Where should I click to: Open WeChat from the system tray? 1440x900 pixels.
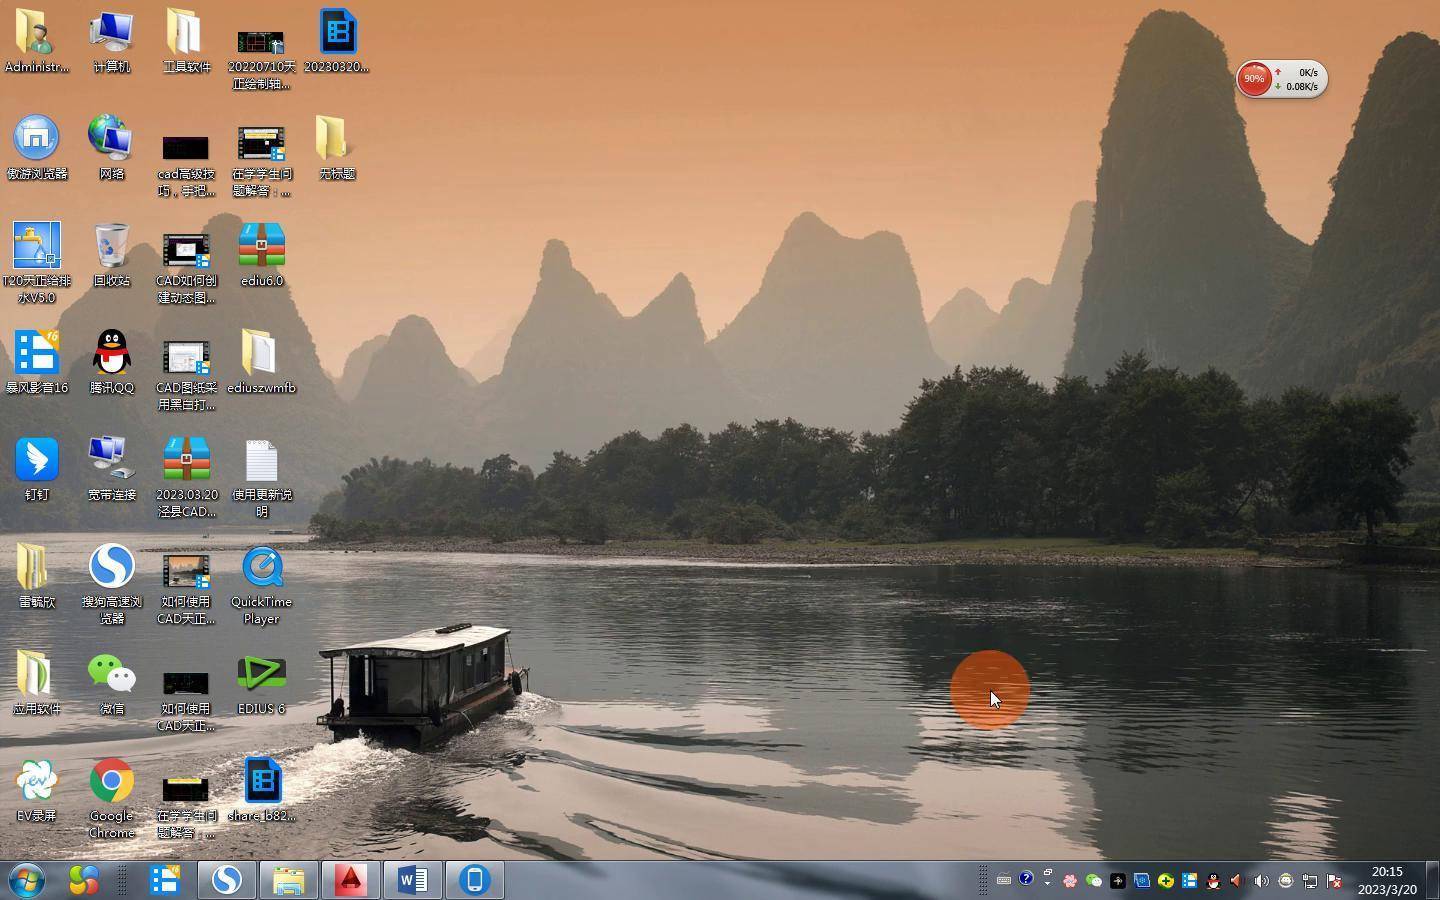(1094, 881)
